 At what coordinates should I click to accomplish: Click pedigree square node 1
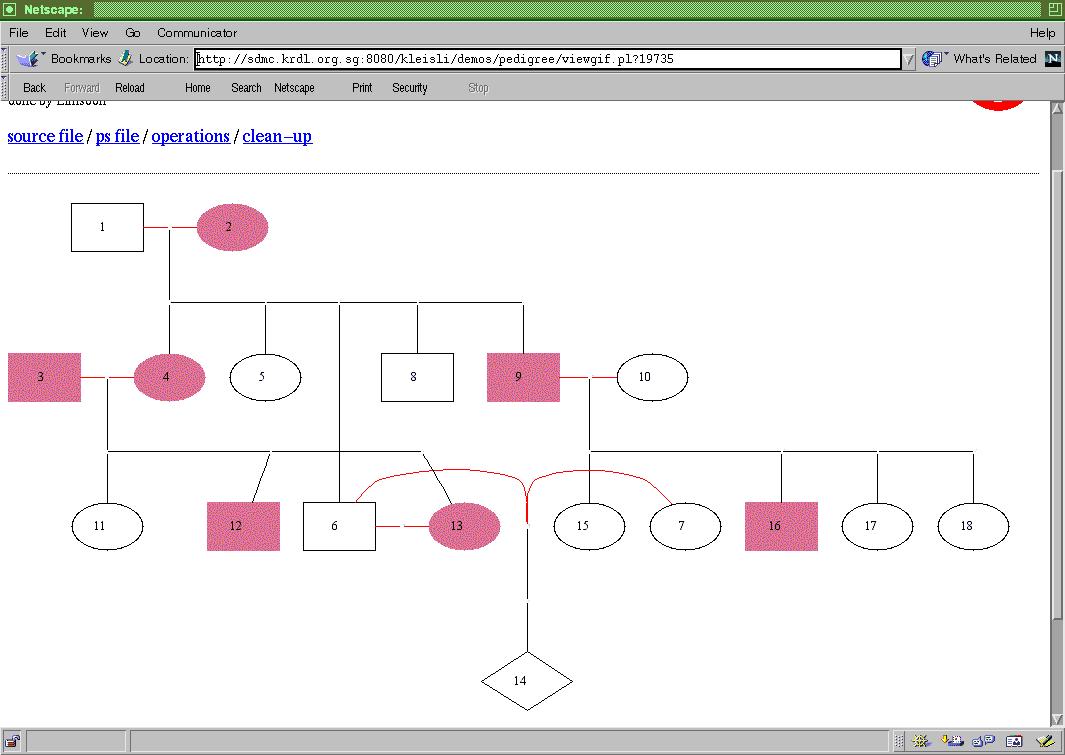pyautogui.click(x=107, y=227)
